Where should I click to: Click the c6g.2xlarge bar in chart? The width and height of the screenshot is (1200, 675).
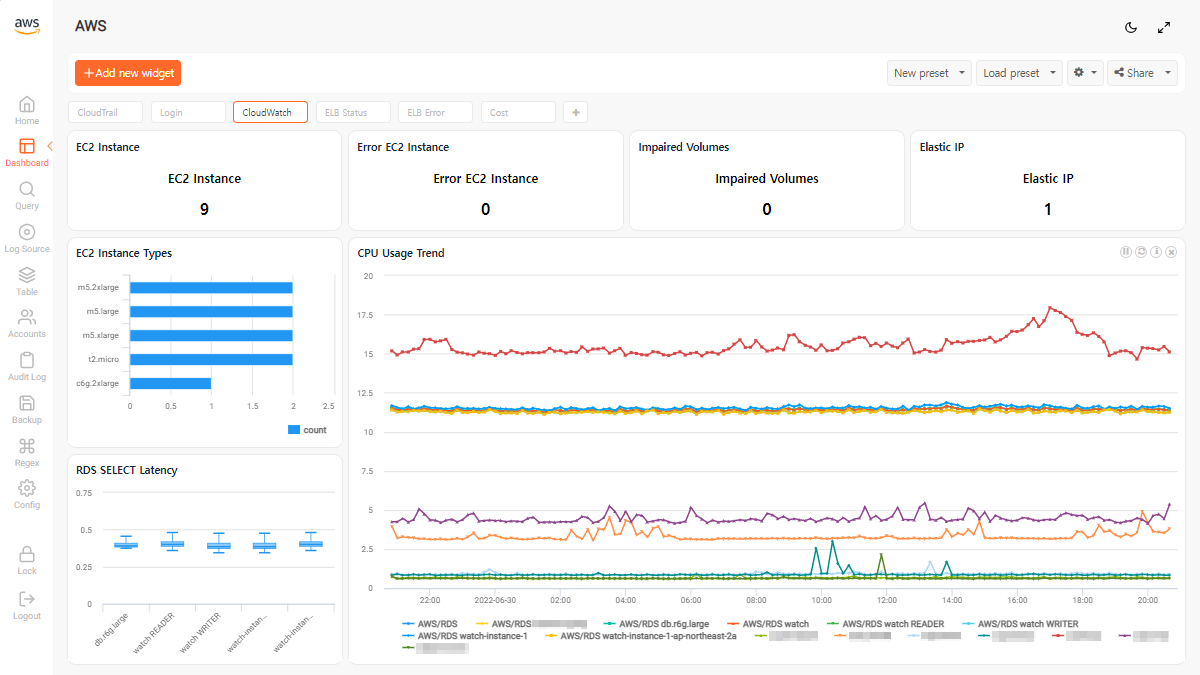click(x=170, y=383)
